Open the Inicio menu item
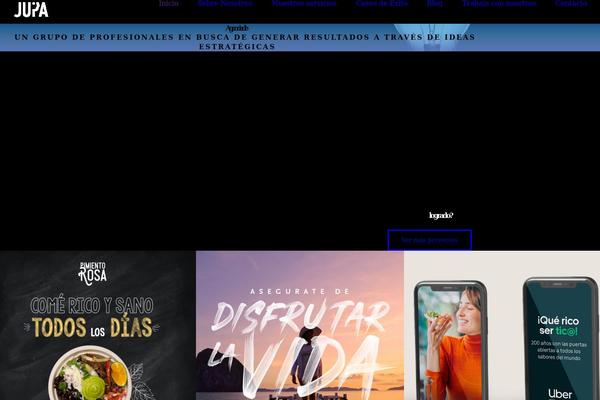Image resolution: width=600 pixels, height=400 pixels. click(x=168, y=3)
